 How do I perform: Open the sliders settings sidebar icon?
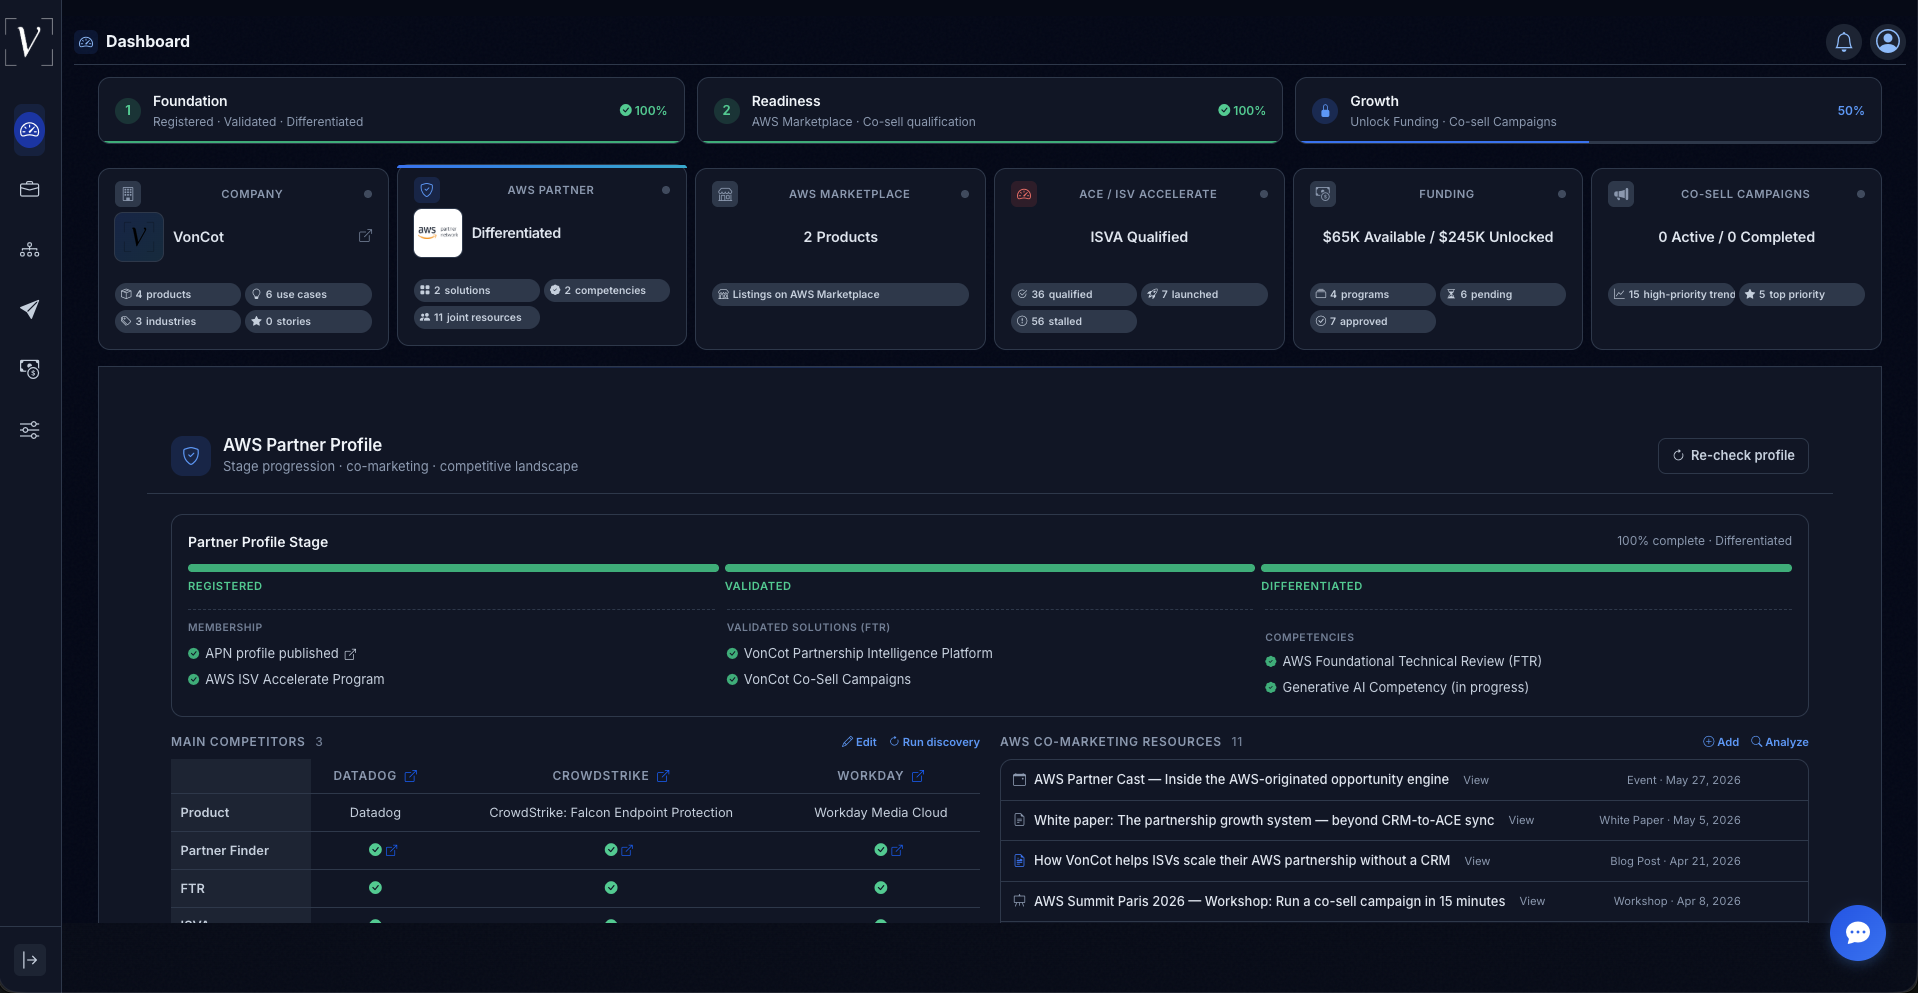click(30, 430)
